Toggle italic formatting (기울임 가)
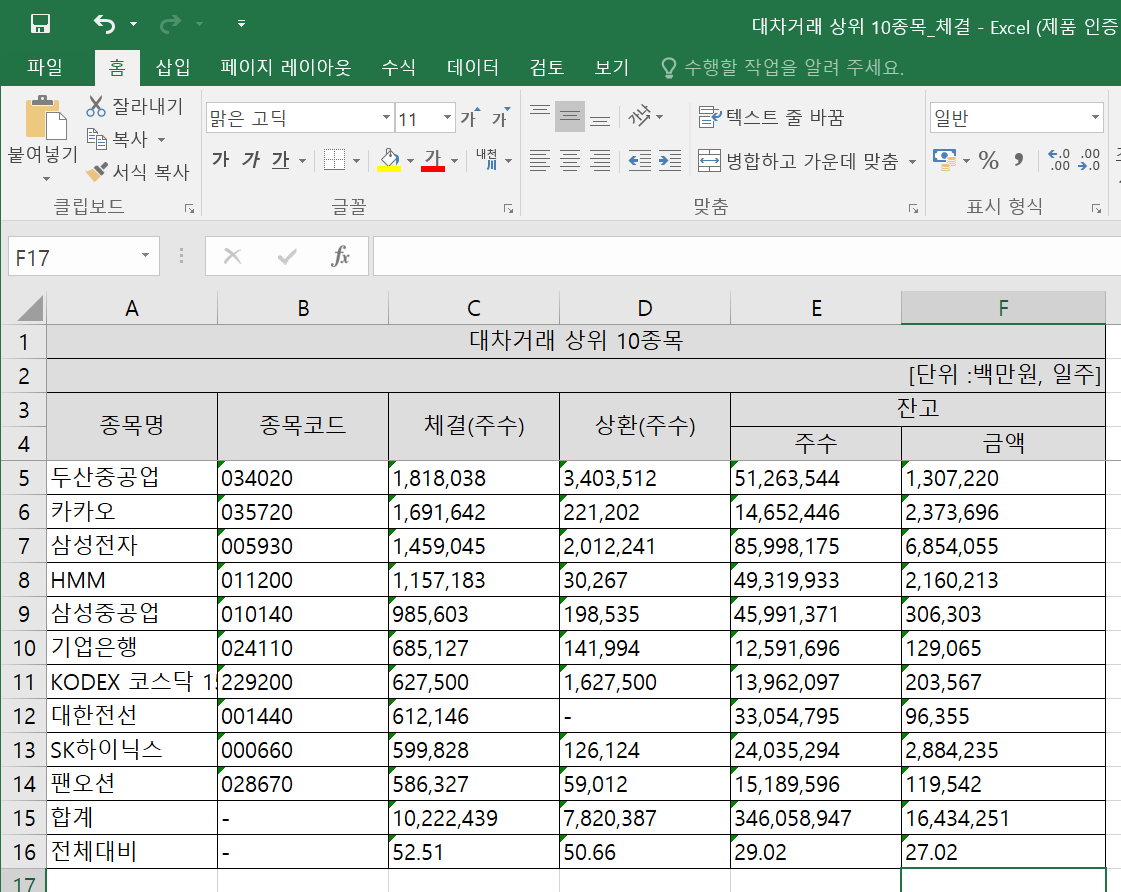 251,160
